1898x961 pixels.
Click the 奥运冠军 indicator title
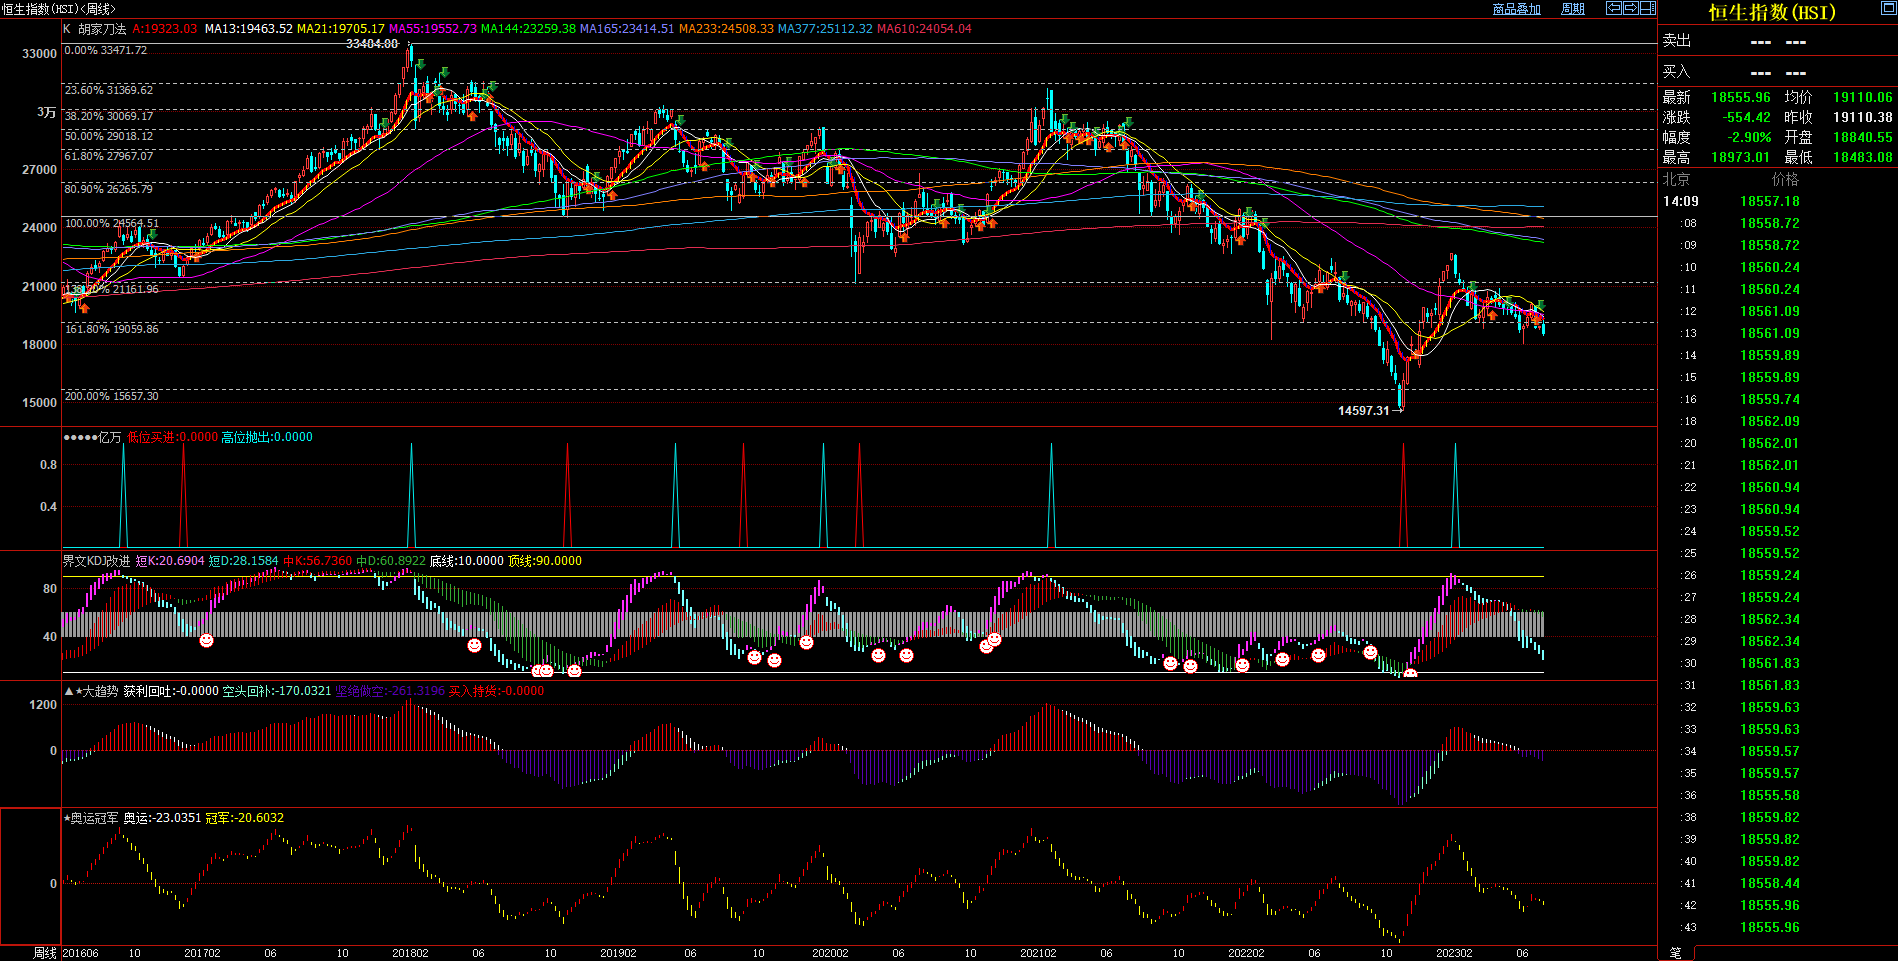(x=94, y=818)
